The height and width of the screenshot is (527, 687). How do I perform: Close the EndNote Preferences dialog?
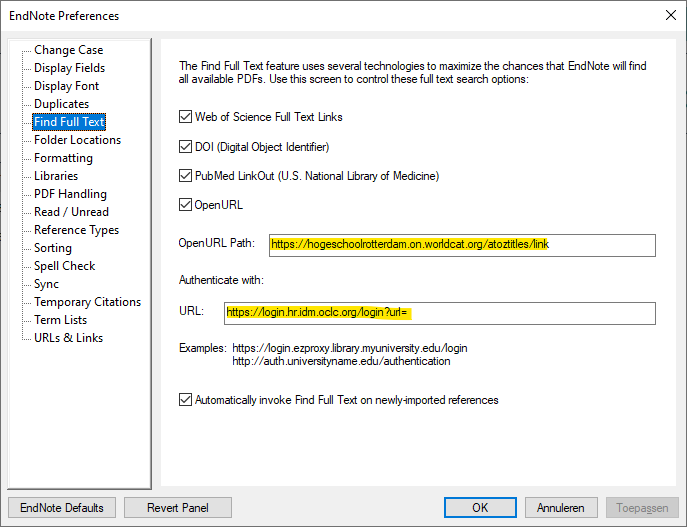(x=669, y=15)
